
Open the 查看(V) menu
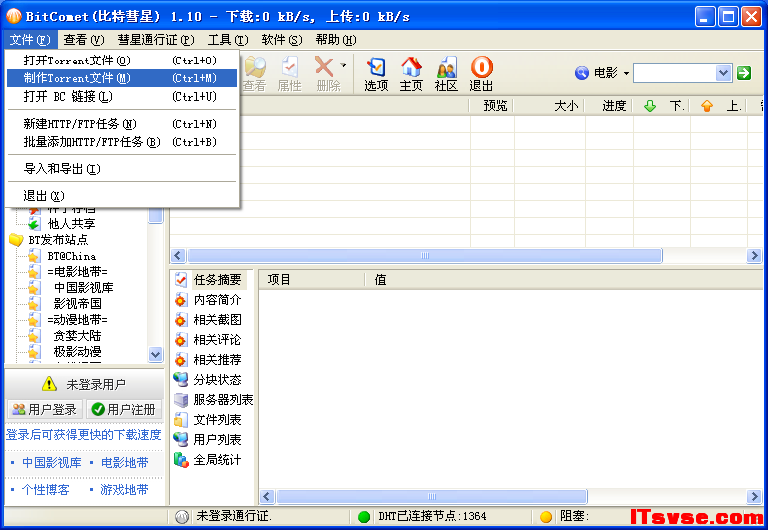(84, 40)
